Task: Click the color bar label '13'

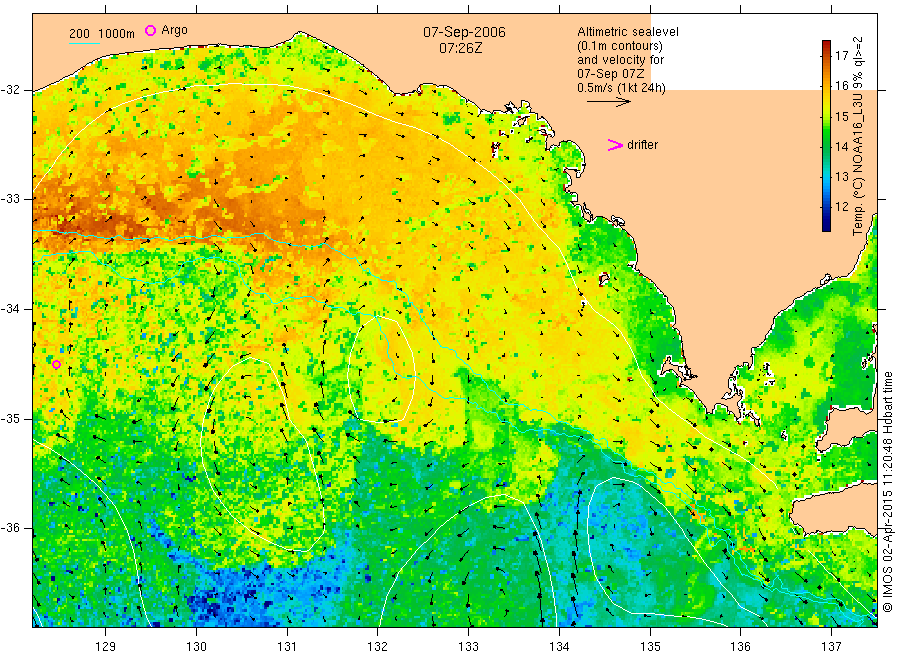Action: tap(841, 176)
